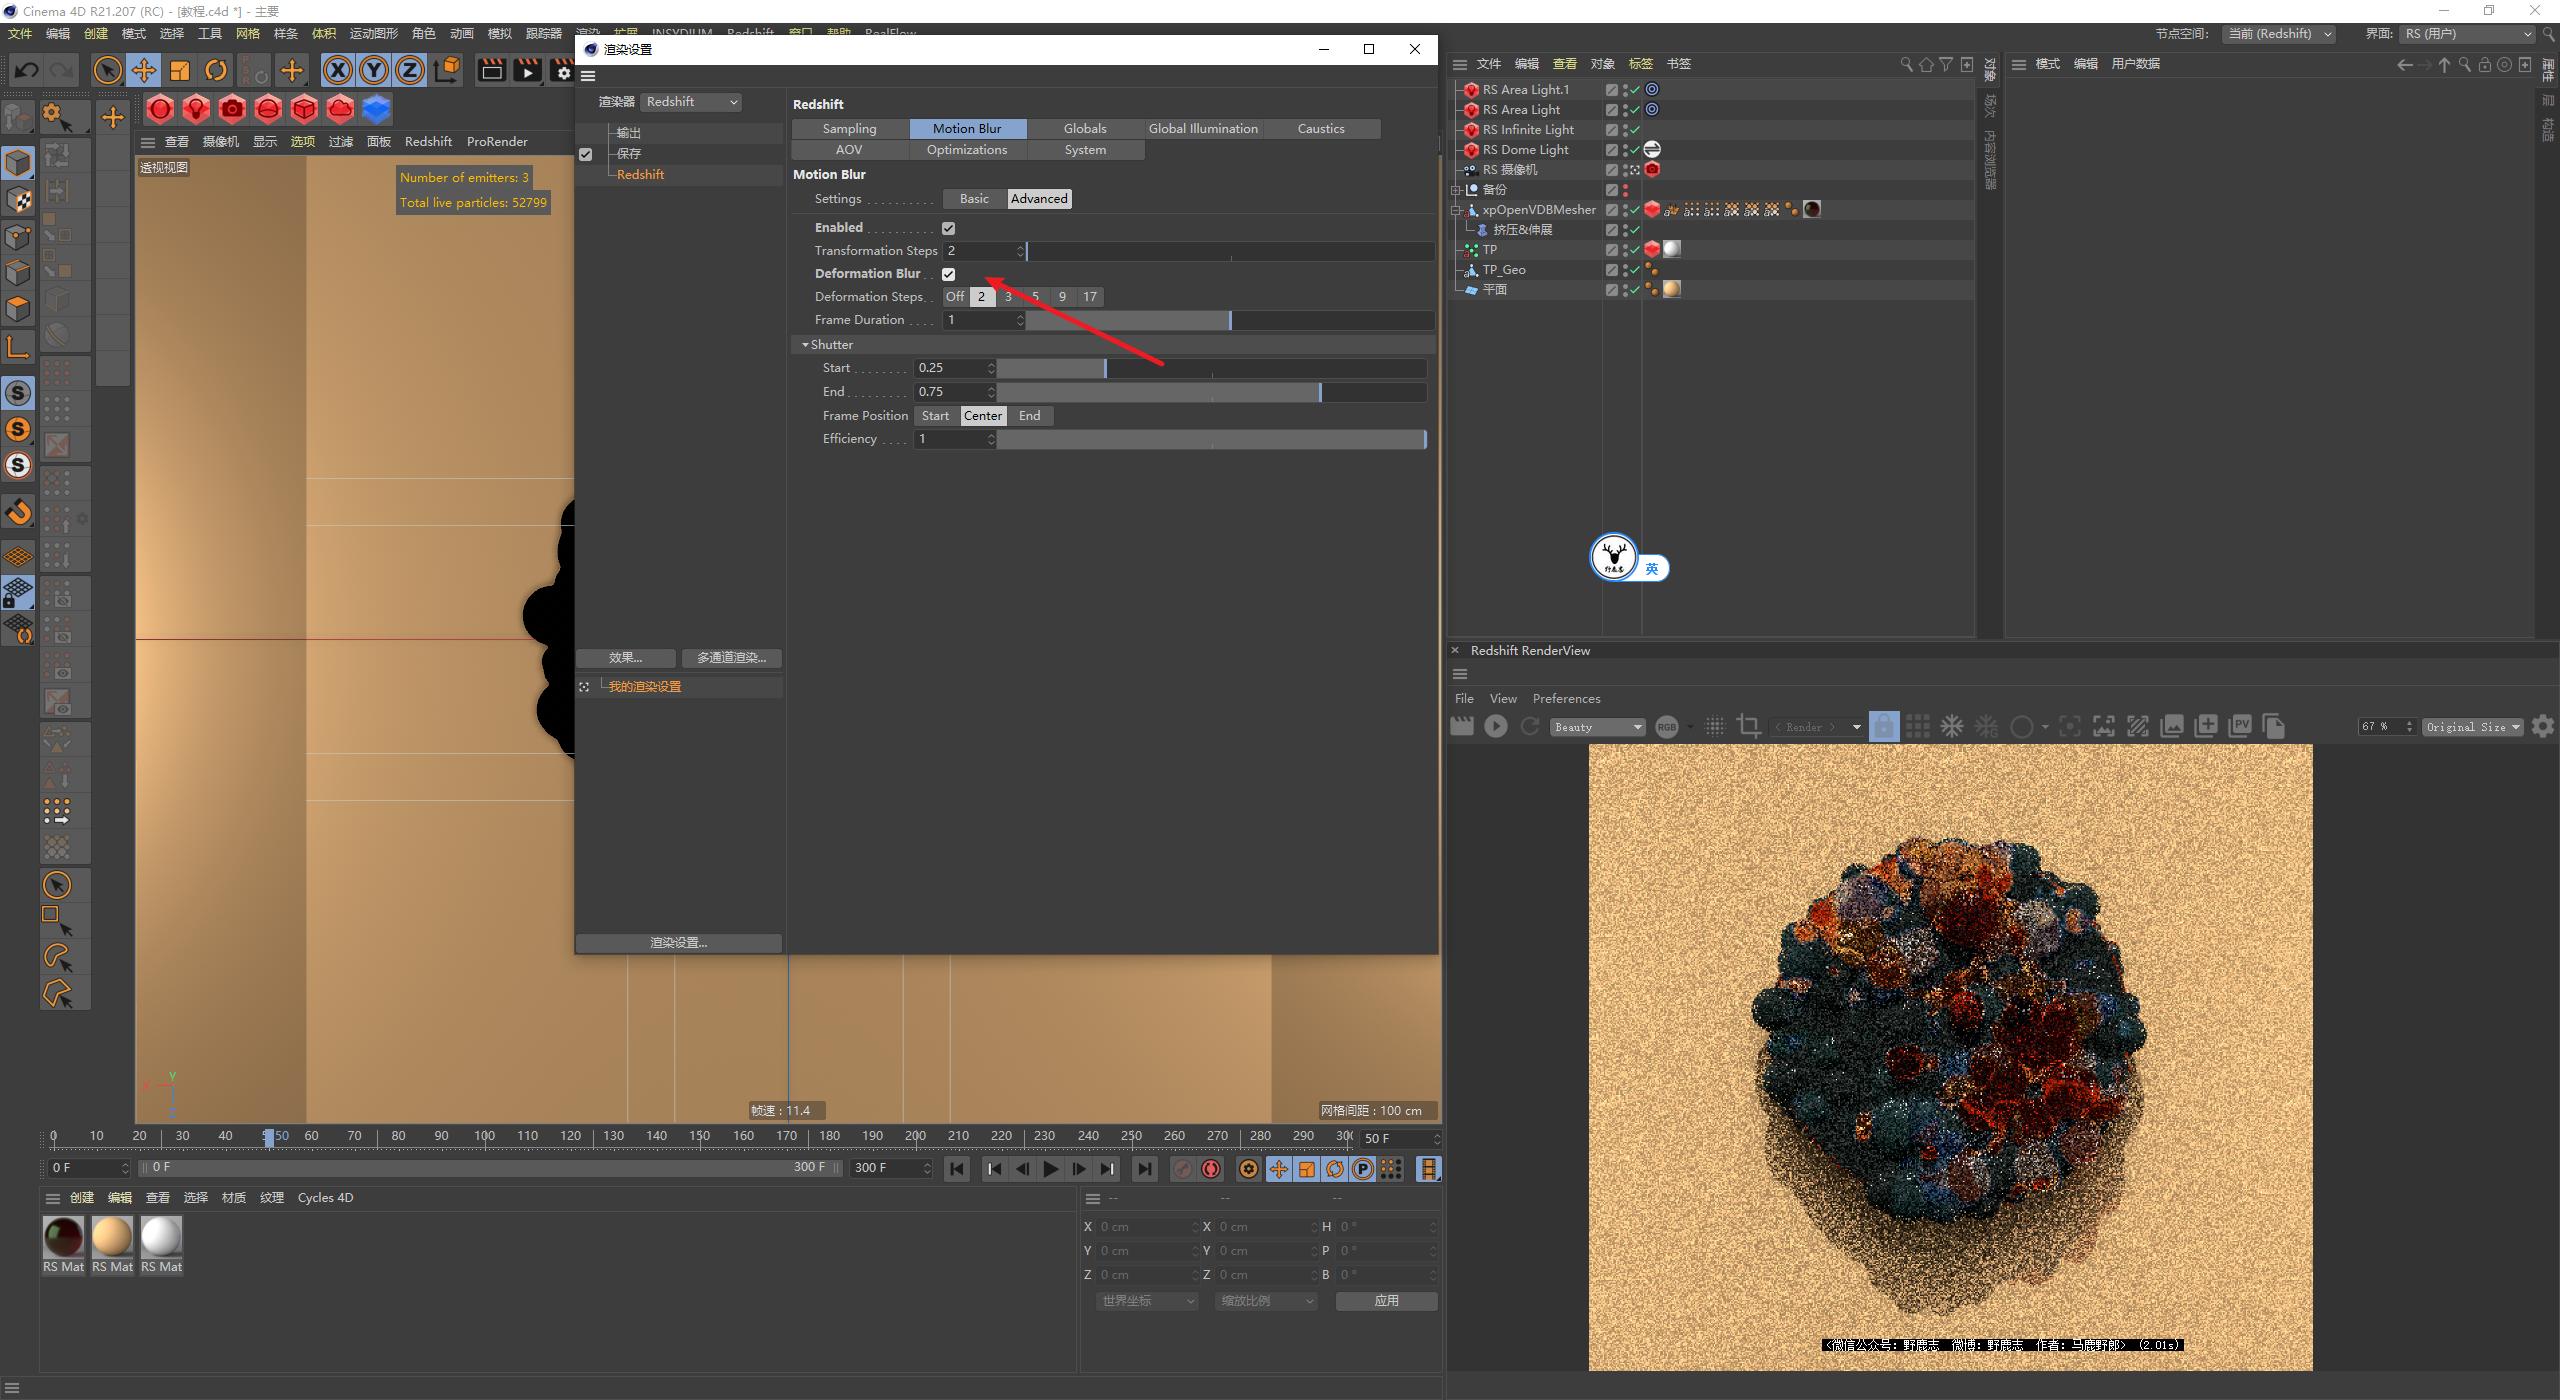Switch to the Optimizations tab
This screenshot has height=1400, width=2560.
(966, 149)
